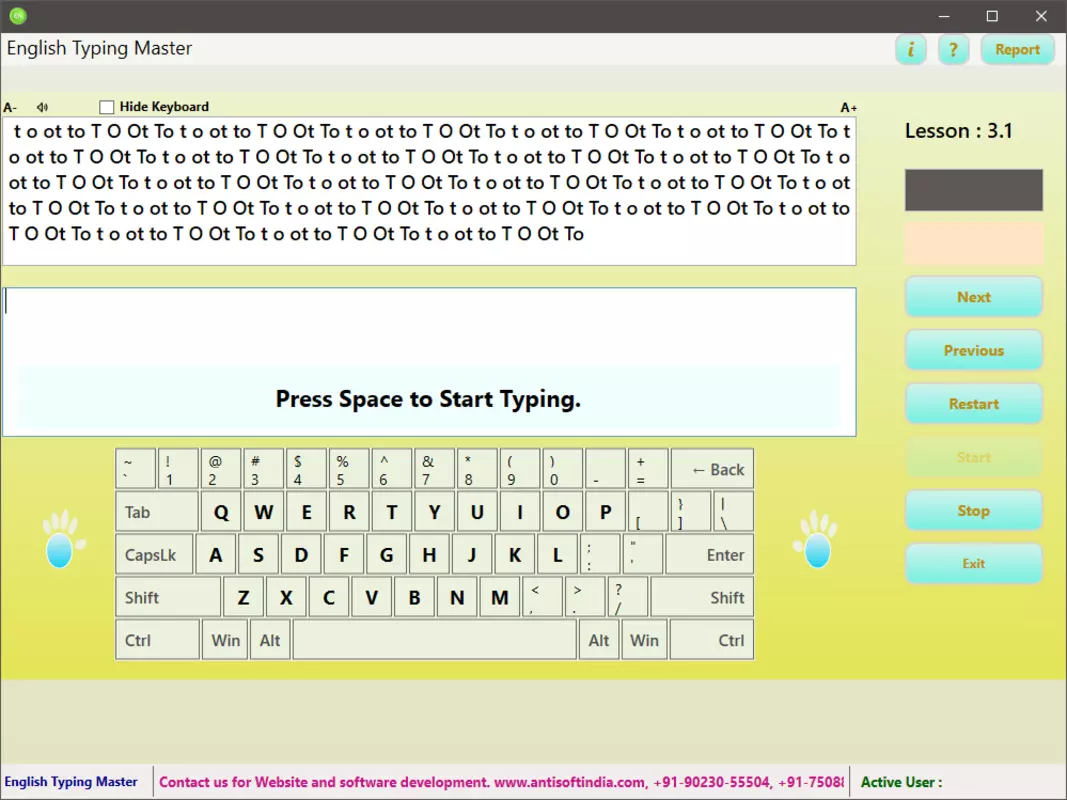Click the on-screen Back key
The width and height of the screenshot is (1067, 800).
tap(712, 469)
